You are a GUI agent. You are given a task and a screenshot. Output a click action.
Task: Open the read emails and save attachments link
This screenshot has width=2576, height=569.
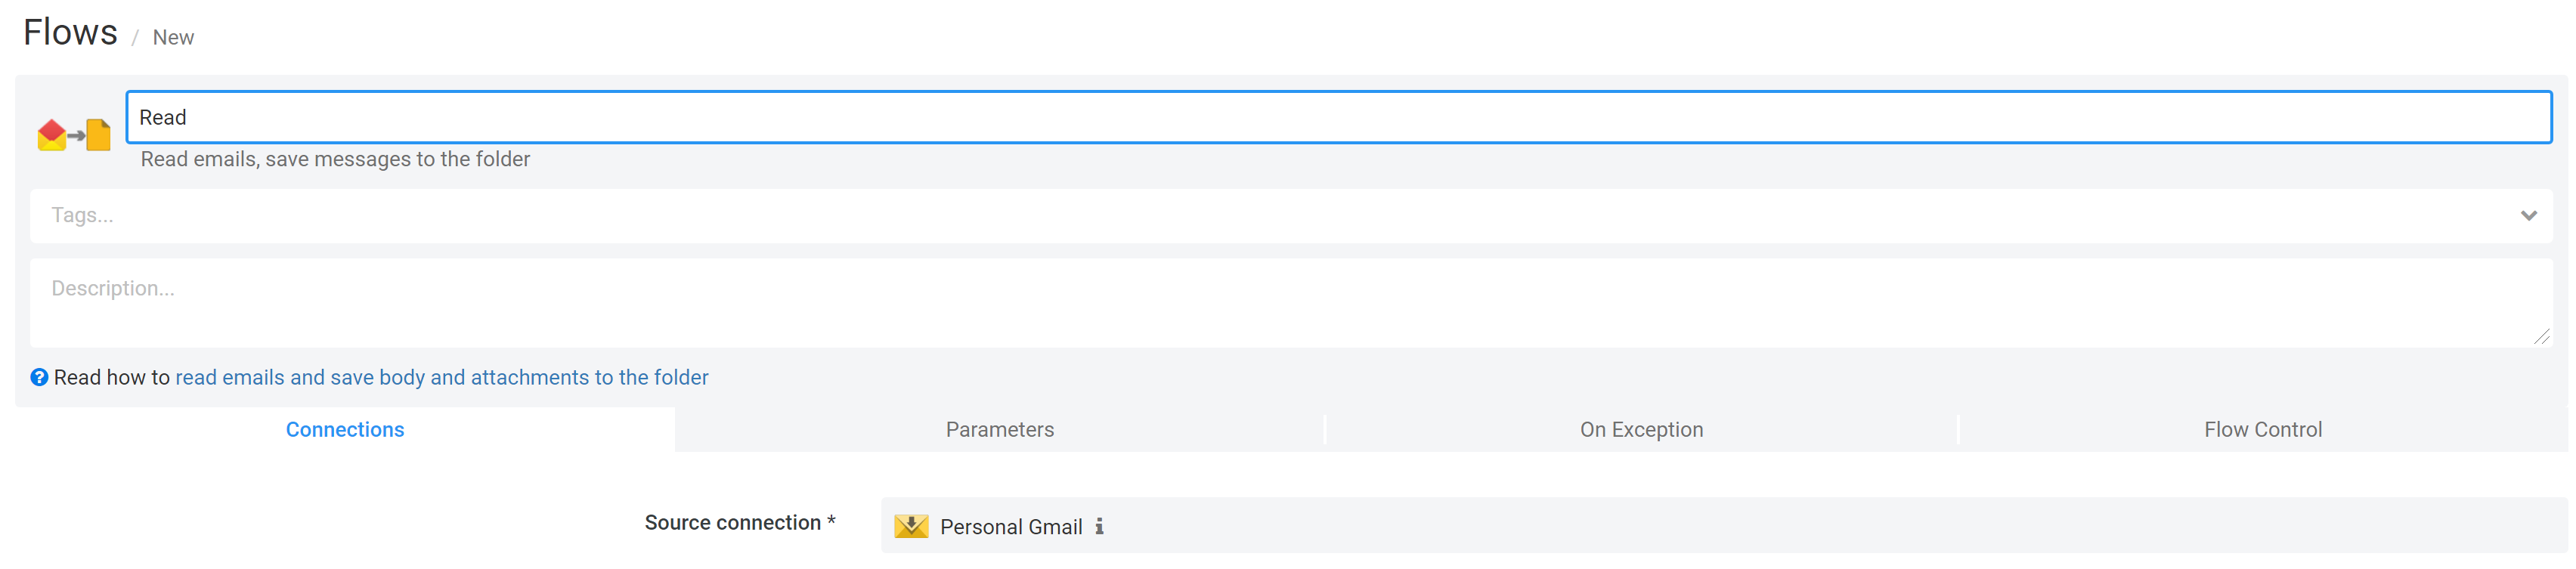pyautogui.click(x=442, y=377)
